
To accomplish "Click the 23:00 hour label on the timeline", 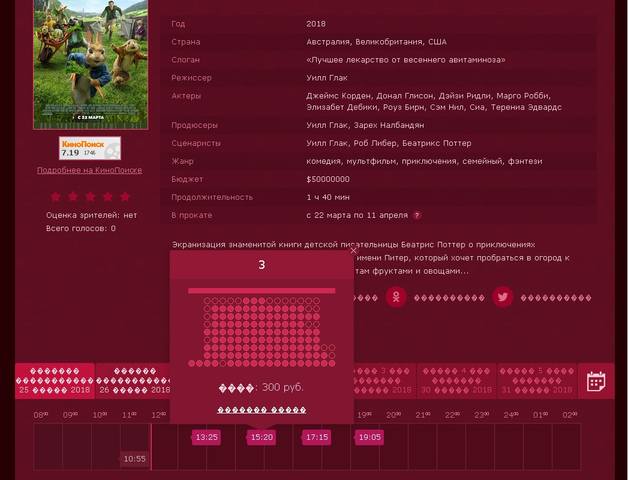I will coord(481,415).
